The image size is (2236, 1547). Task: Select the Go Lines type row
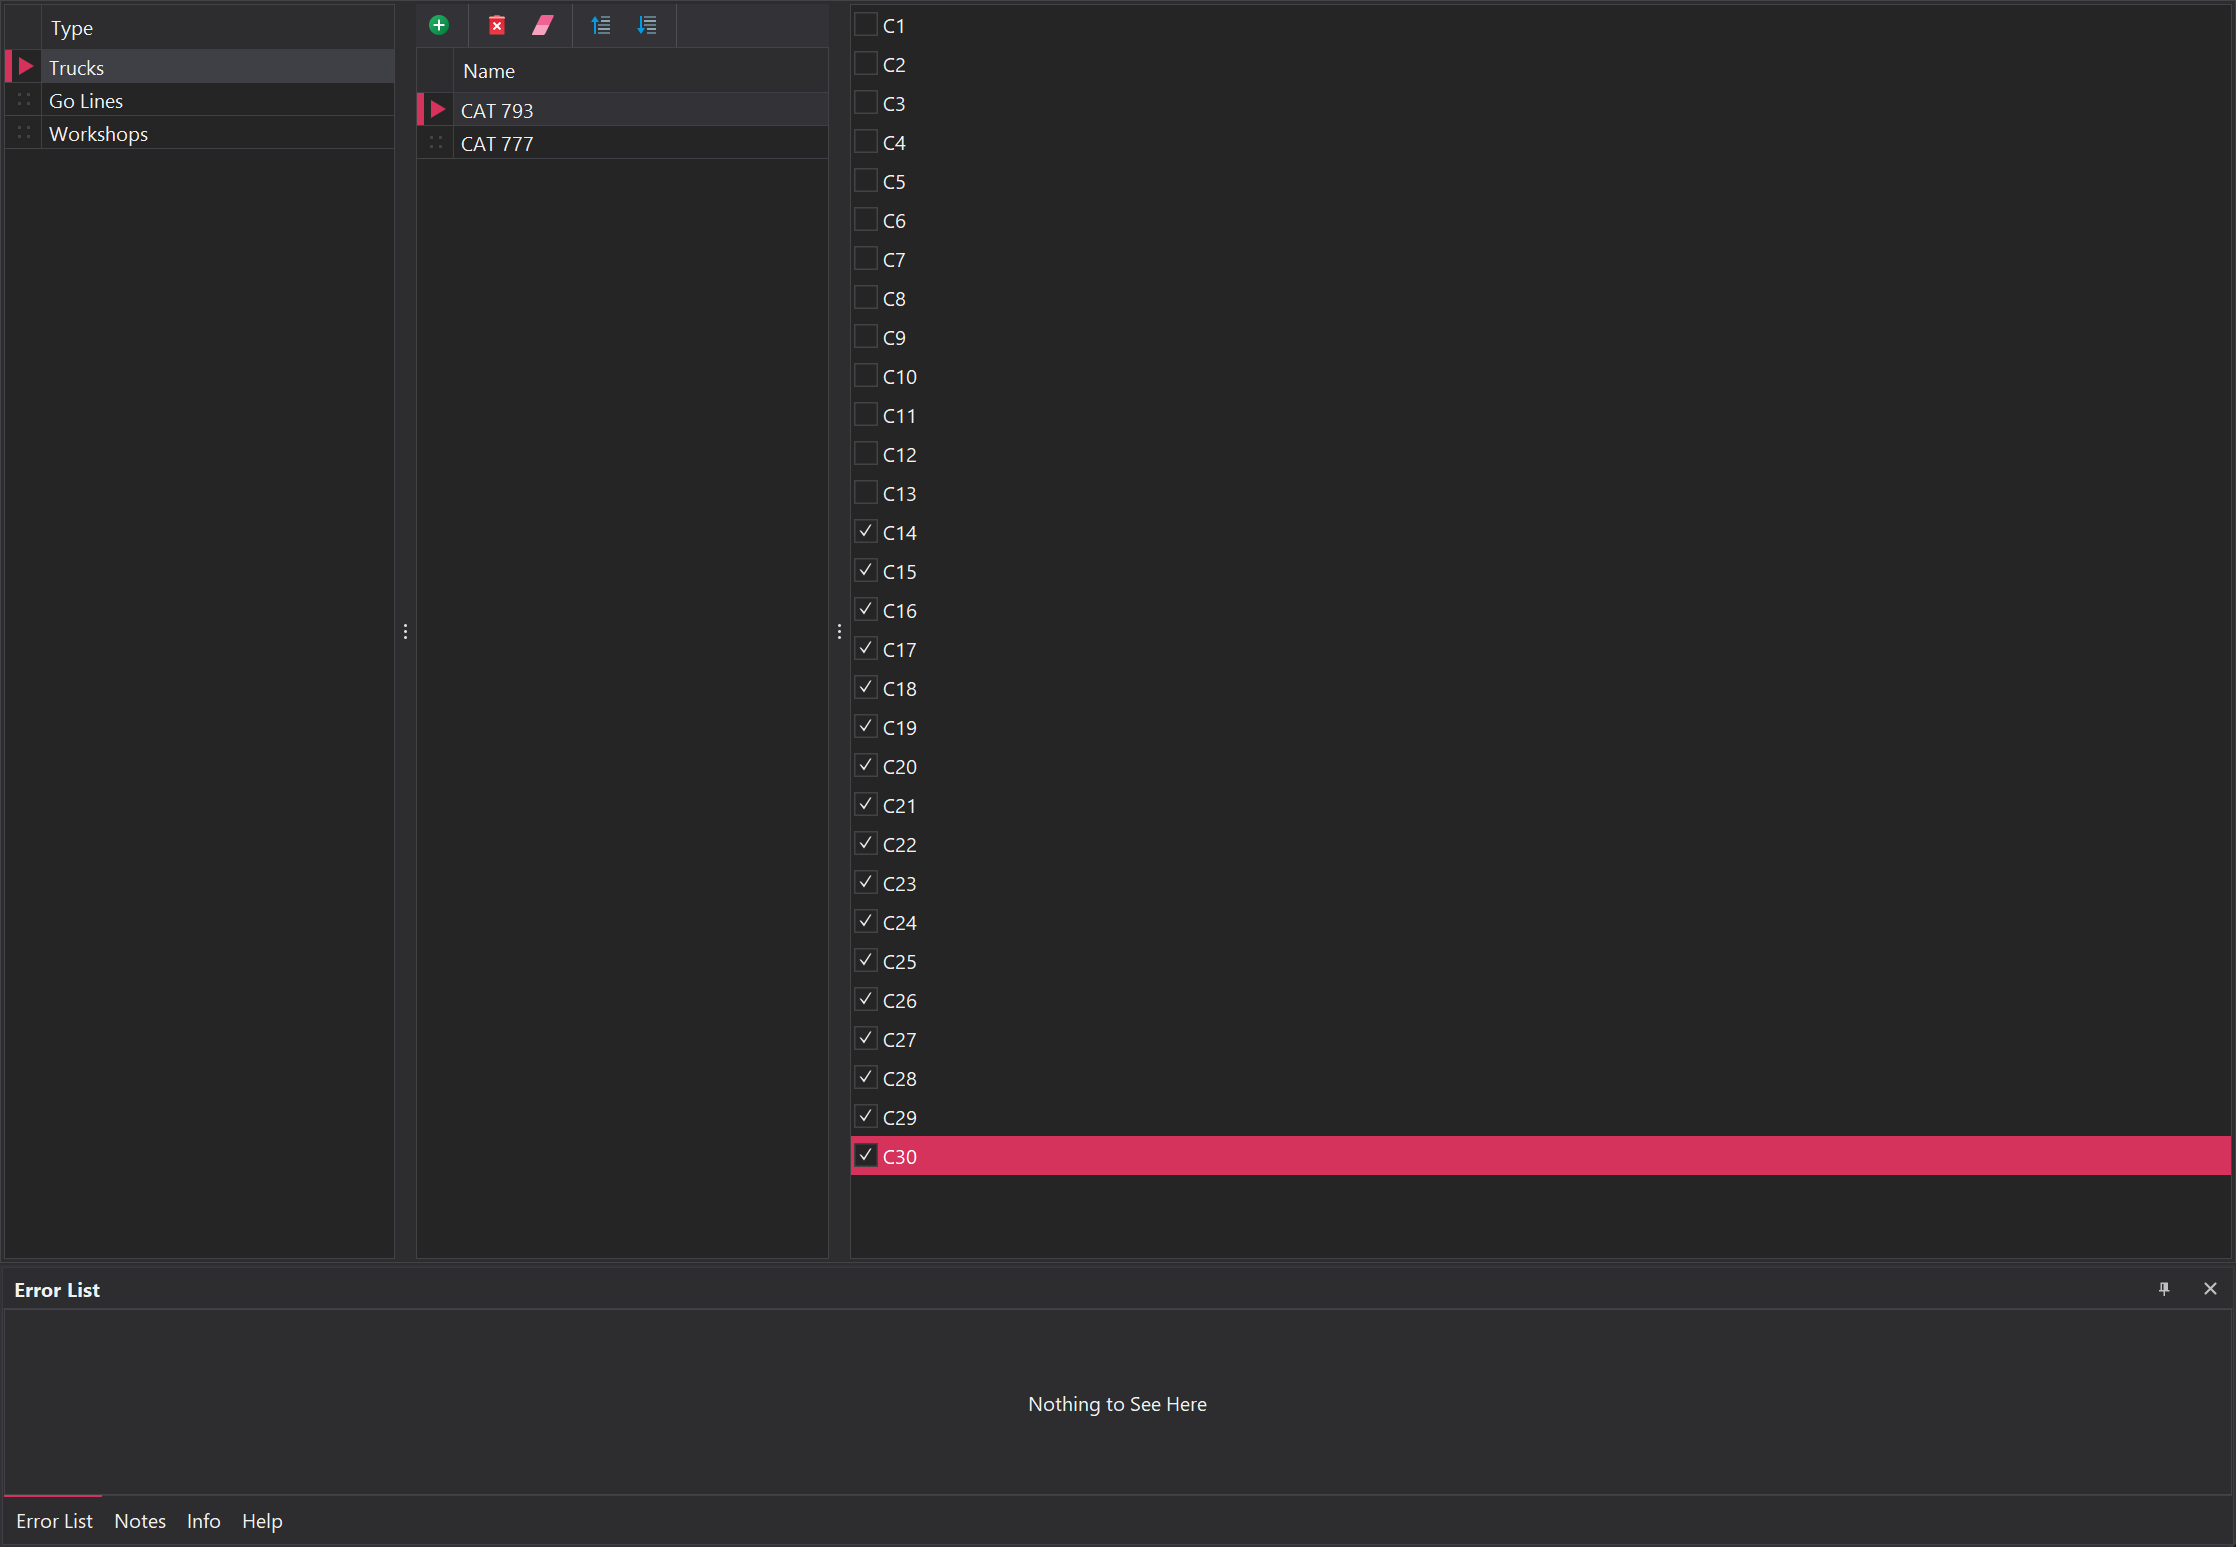(86, 101)
